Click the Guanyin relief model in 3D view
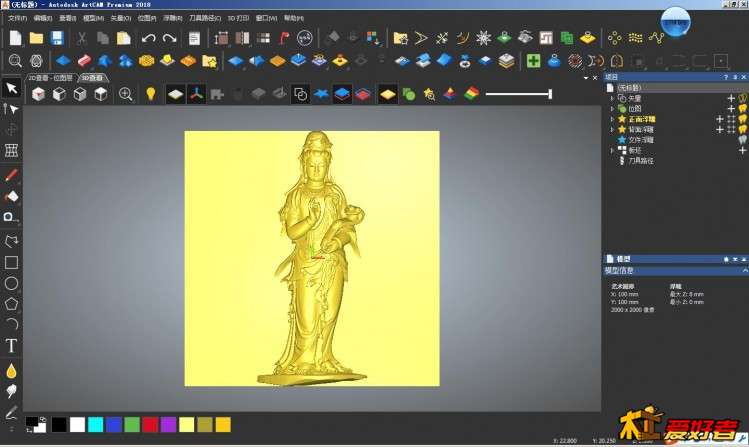 pyautogui.click(x=315, y=258)
